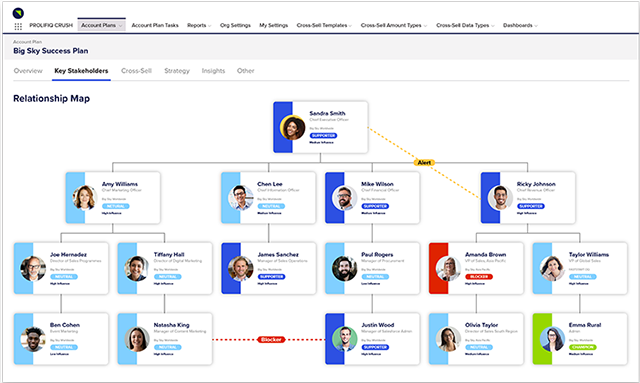The height and width of the screenshot is (383, 640).
Task: Open the Mike Wilson contact name link
Action: coord(377,184)
